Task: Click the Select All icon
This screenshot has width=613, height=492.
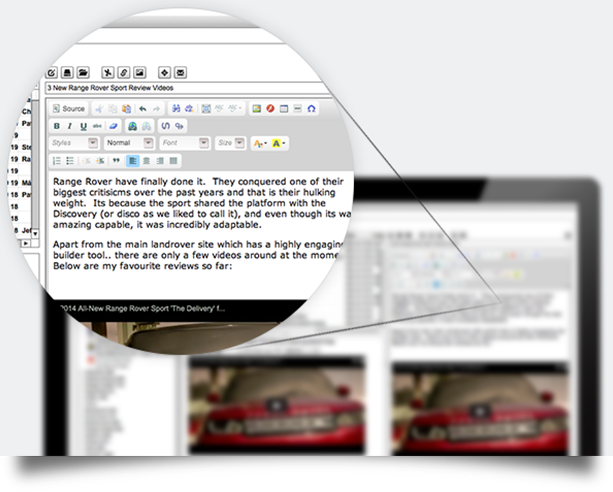Action: click(x=206, y=109)
